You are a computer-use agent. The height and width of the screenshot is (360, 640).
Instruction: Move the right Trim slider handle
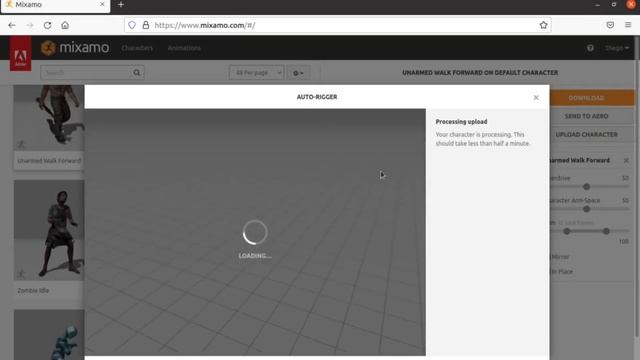click(606, 231)
